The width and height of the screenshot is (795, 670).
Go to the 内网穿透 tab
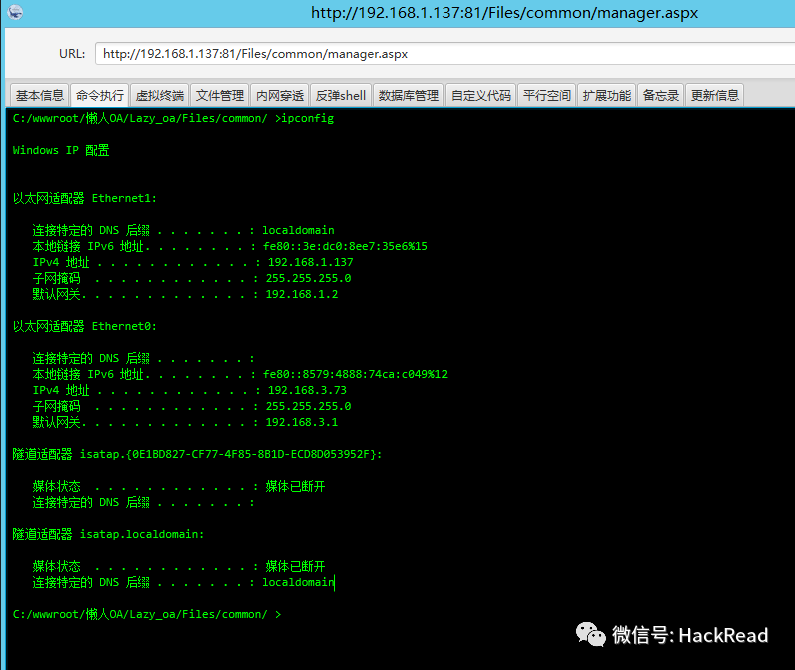[x=279, y=95]
